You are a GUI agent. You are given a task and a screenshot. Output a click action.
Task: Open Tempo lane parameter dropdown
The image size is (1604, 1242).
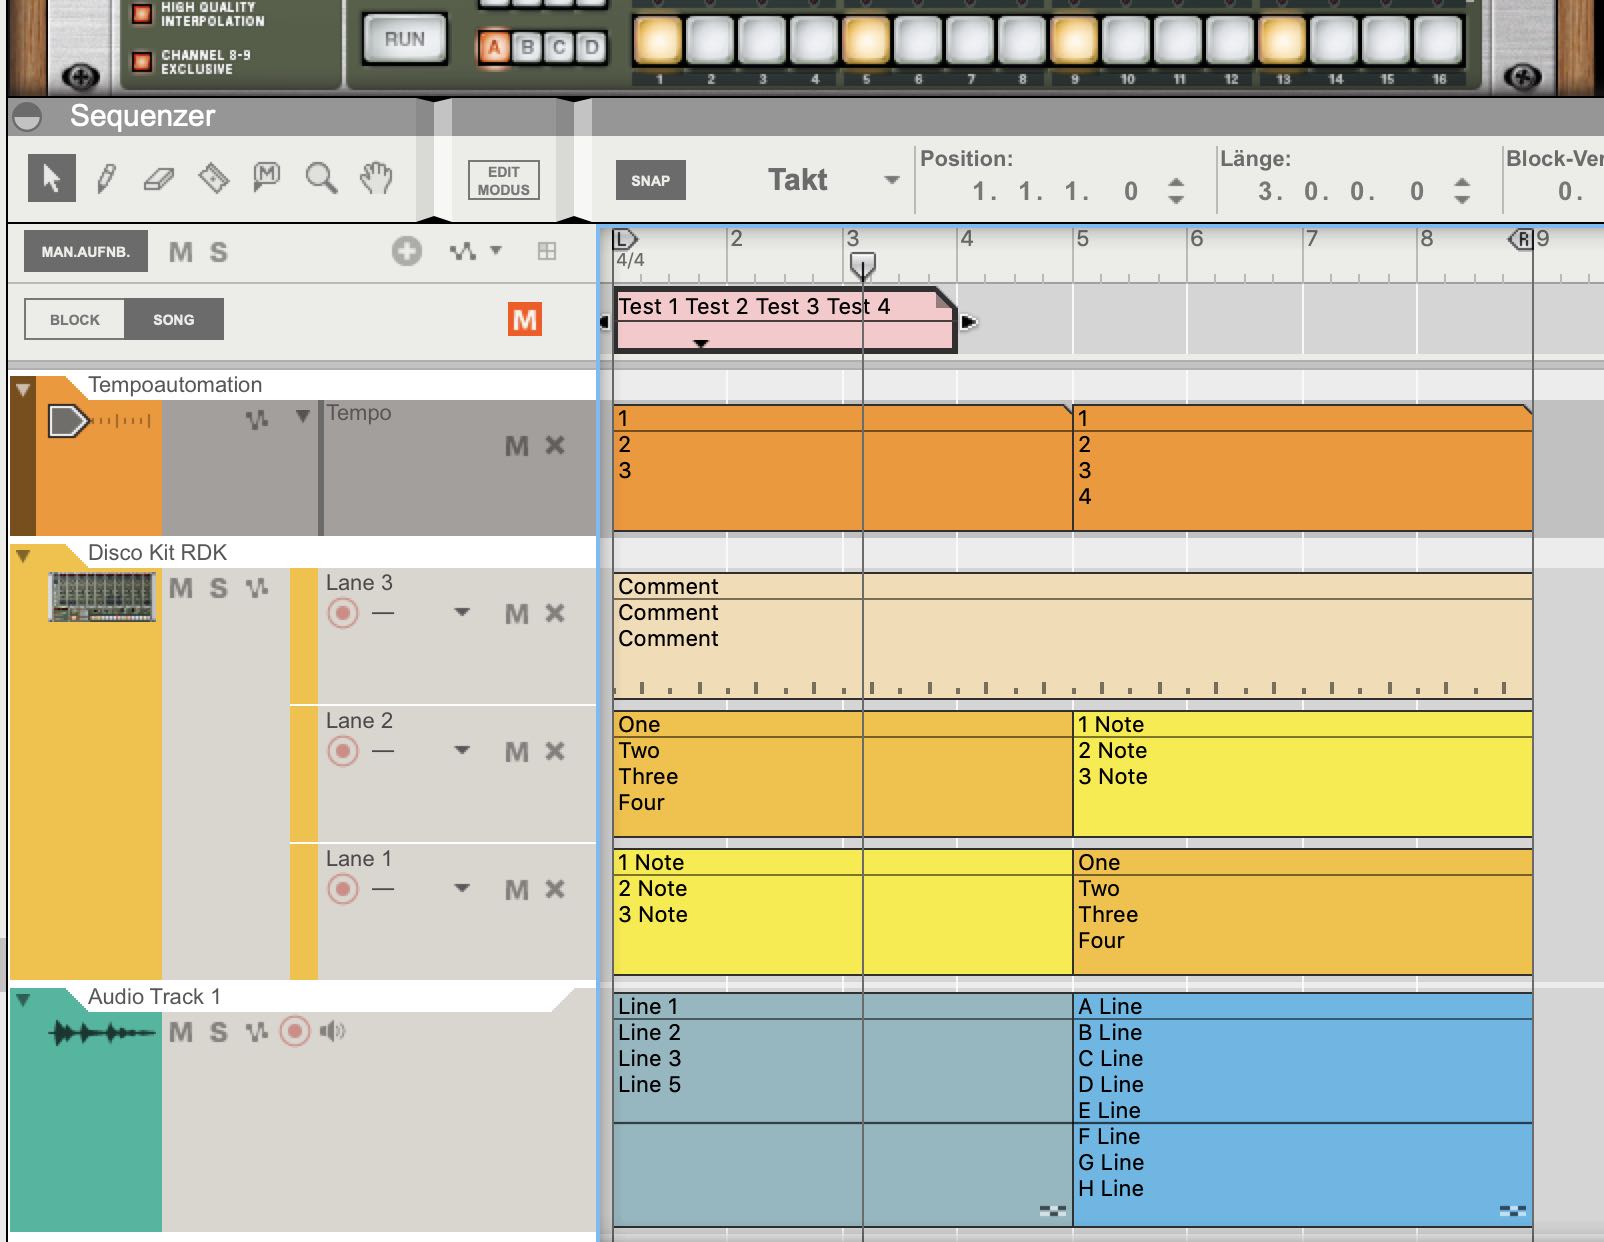coord(303,416)
